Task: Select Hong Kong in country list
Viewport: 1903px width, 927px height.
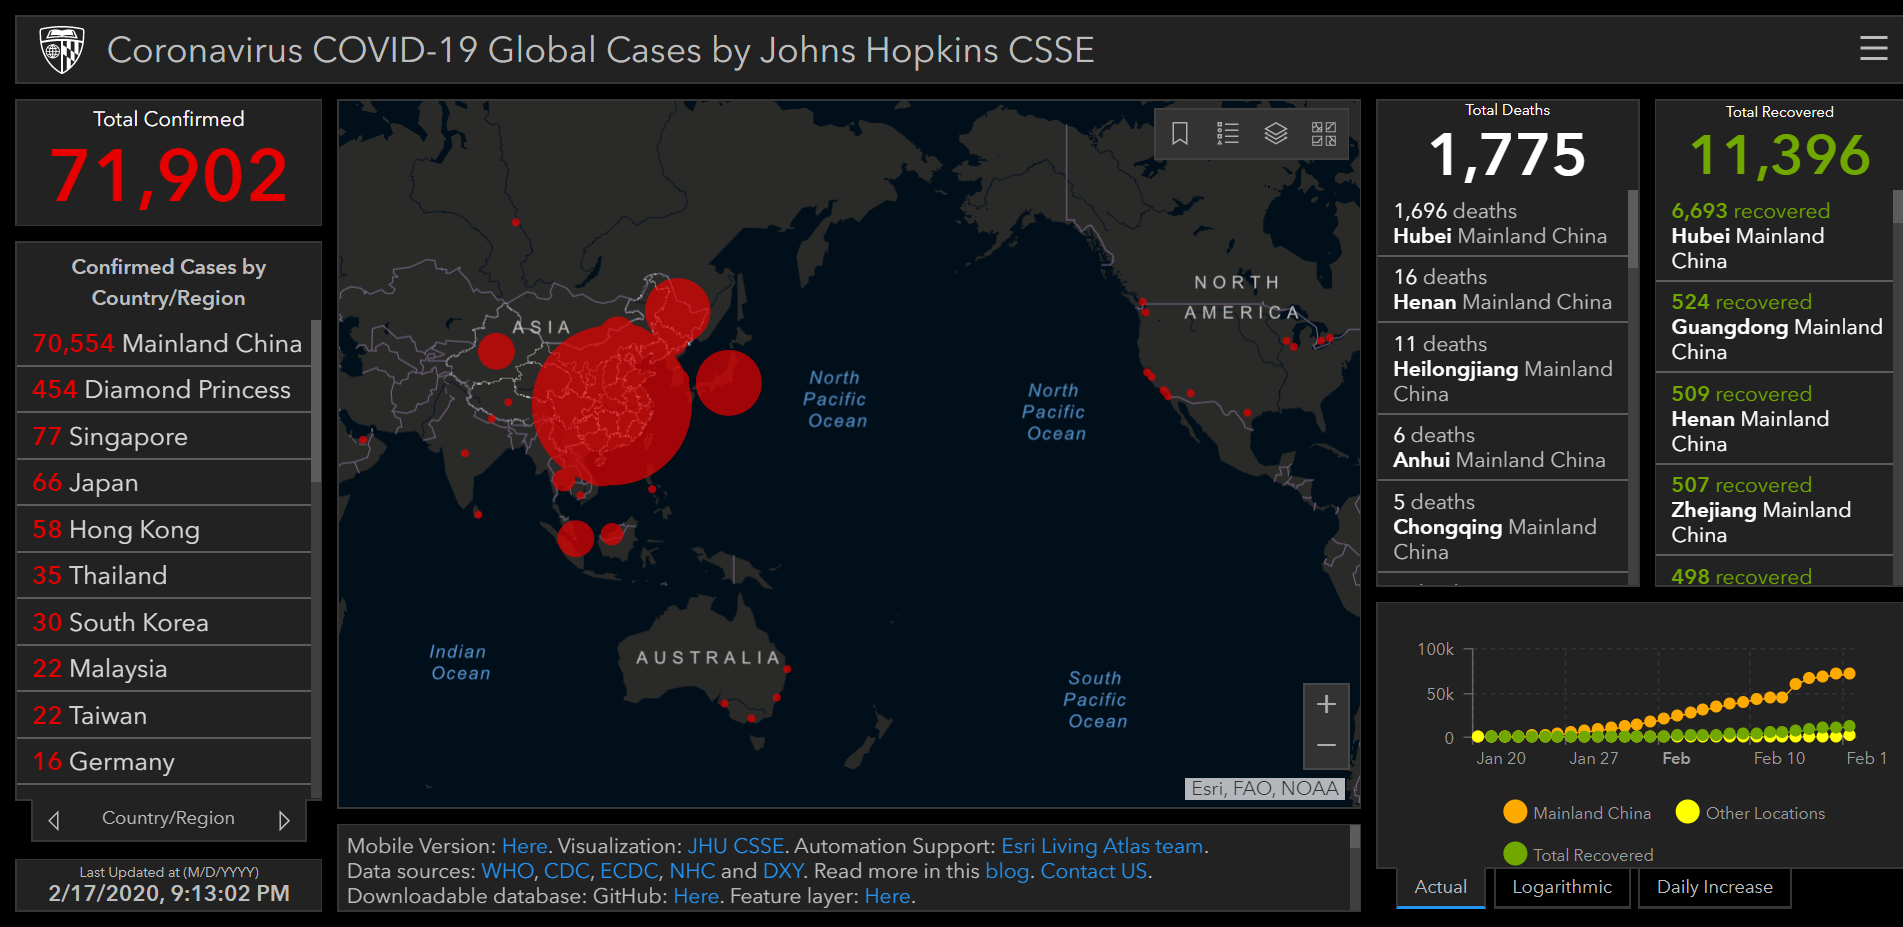Action: click(x=165, y=529)
